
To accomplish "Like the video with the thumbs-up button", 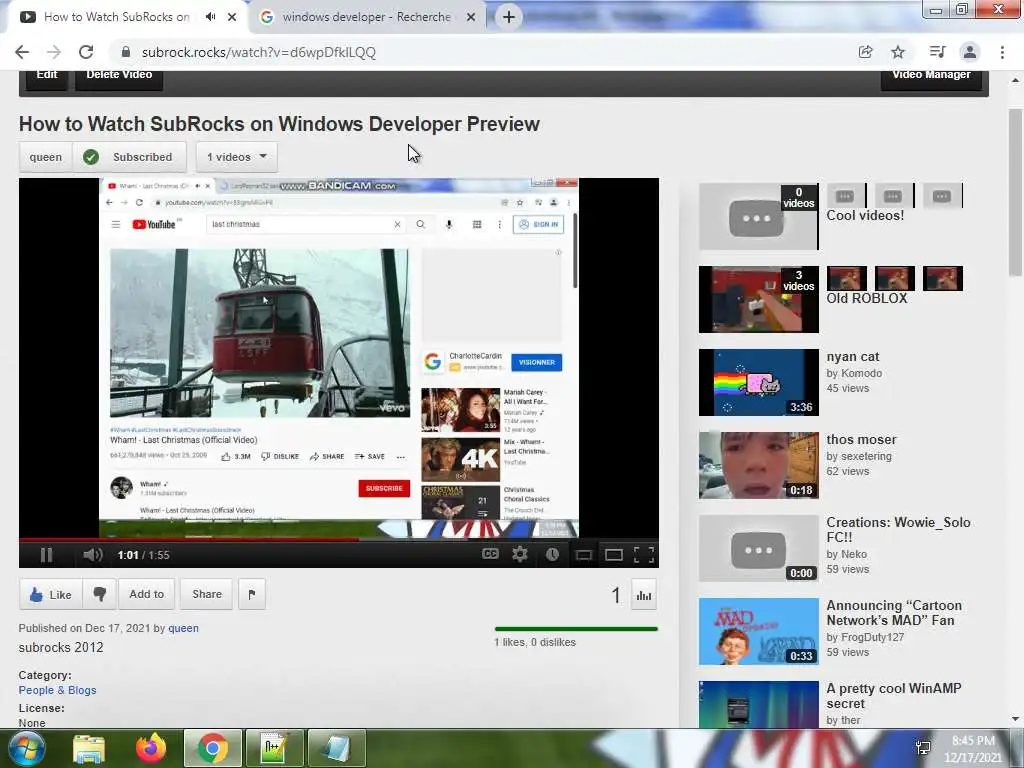I will point(50,594).
